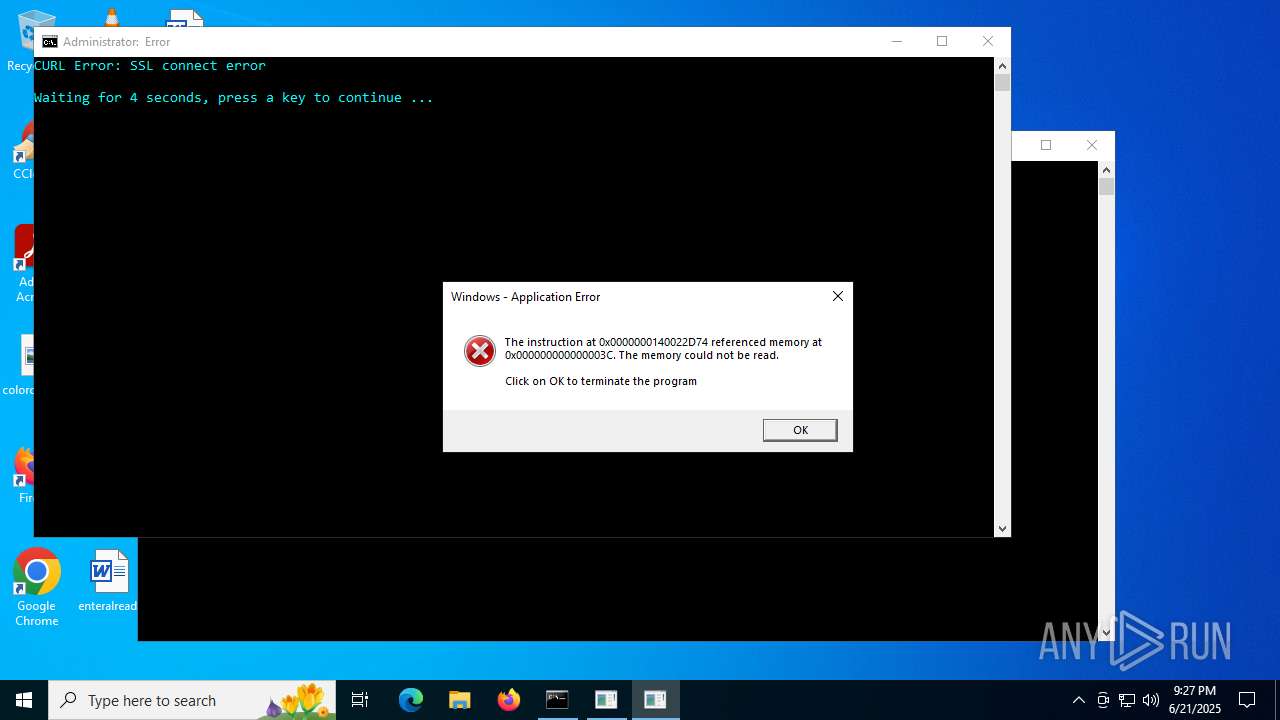1280x720 pixels.
Task: Switch to the active third taskbar app icon
Action: coord(655,700)
